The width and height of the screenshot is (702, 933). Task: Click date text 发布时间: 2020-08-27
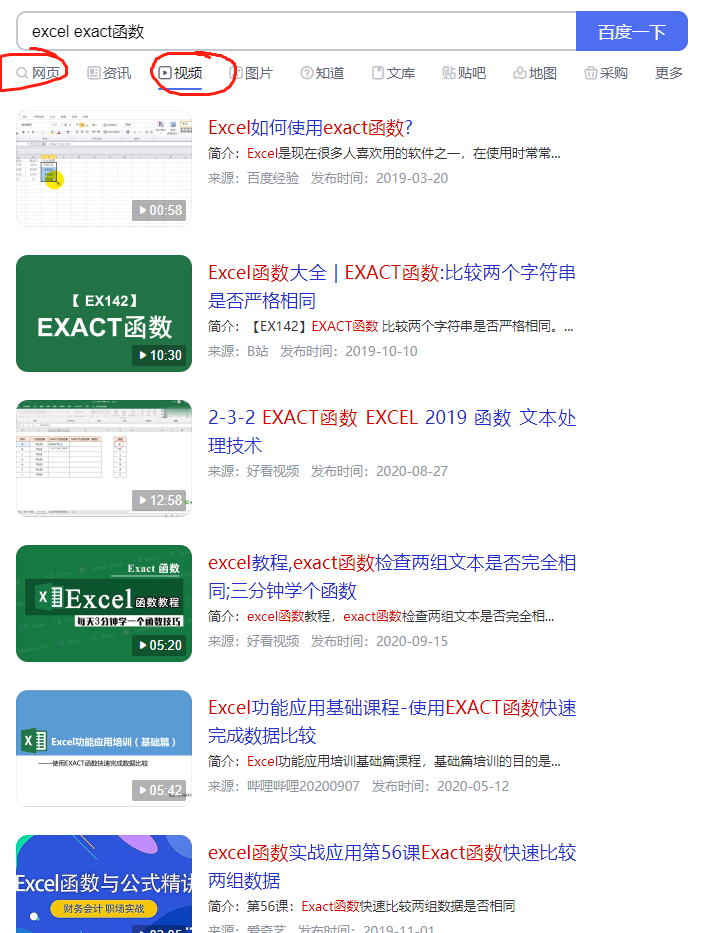click(x=379, y=471)
